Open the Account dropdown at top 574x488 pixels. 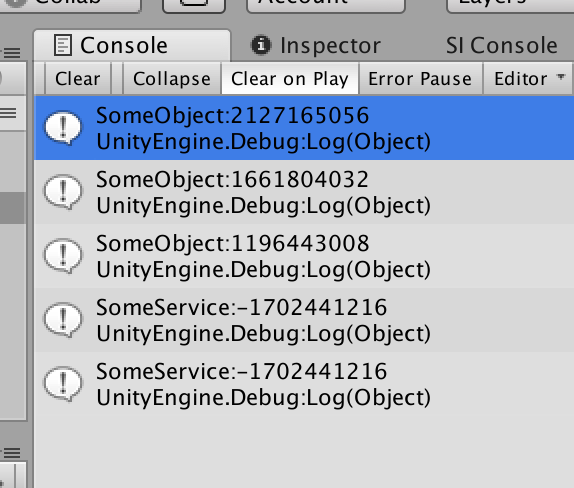pos(326,5)
